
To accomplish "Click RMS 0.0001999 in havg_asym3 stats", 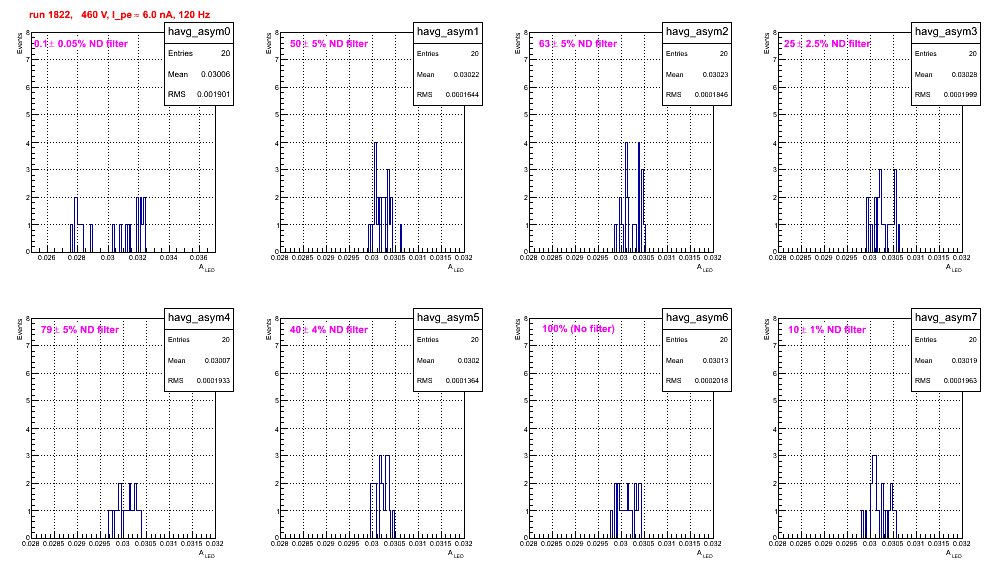I will pos(946,95).
